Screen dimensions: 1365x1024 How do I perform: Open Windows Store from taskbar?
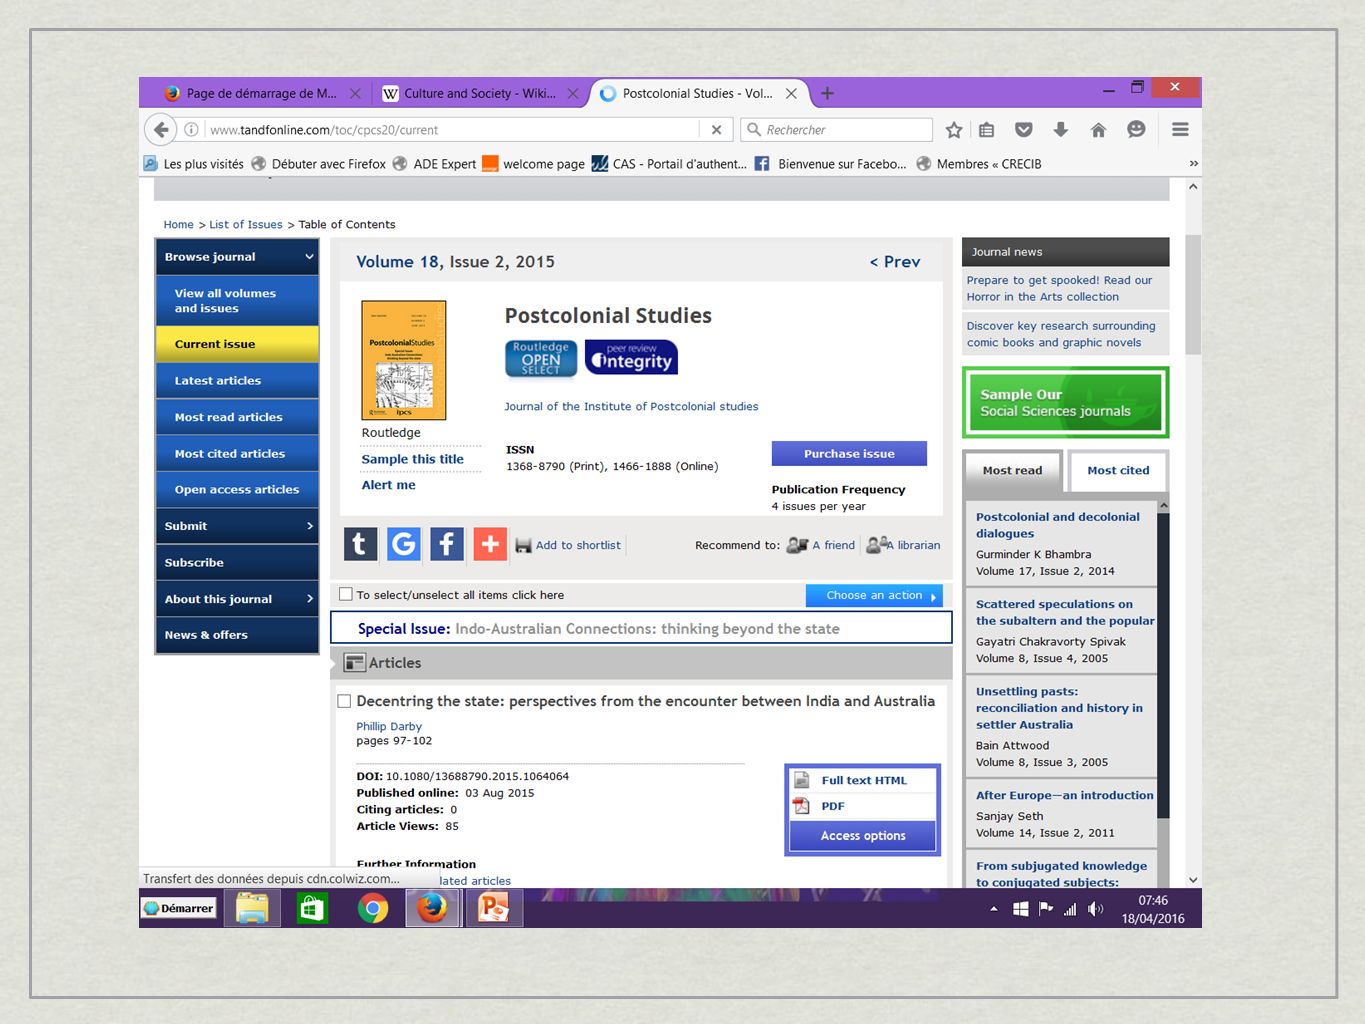coord(312,908)
